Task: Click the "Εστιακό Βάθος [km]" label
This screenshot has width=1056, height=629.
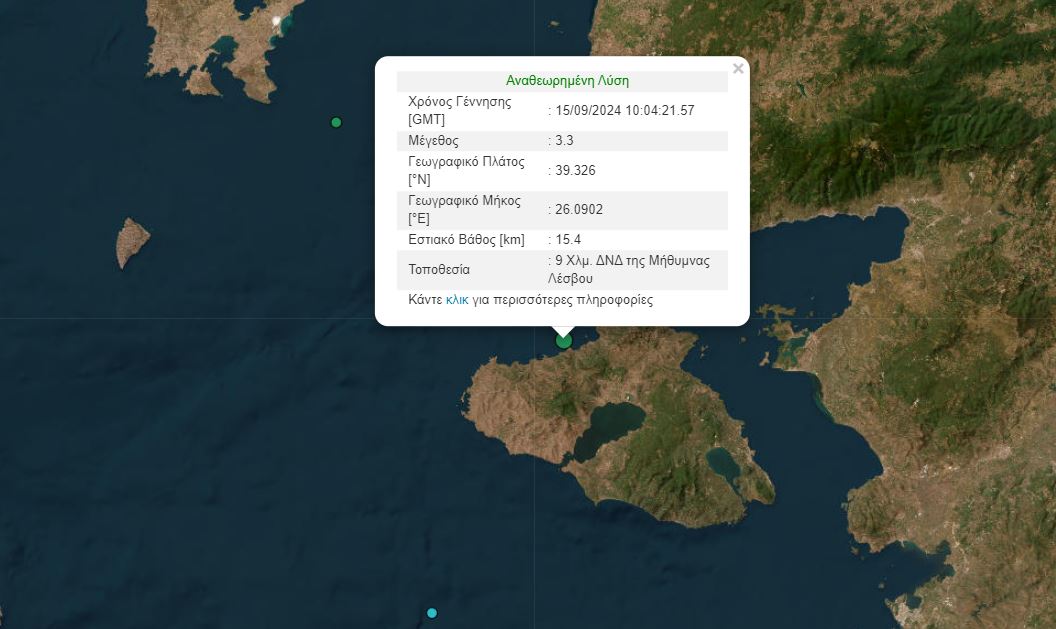Action: tap(467, 240)
